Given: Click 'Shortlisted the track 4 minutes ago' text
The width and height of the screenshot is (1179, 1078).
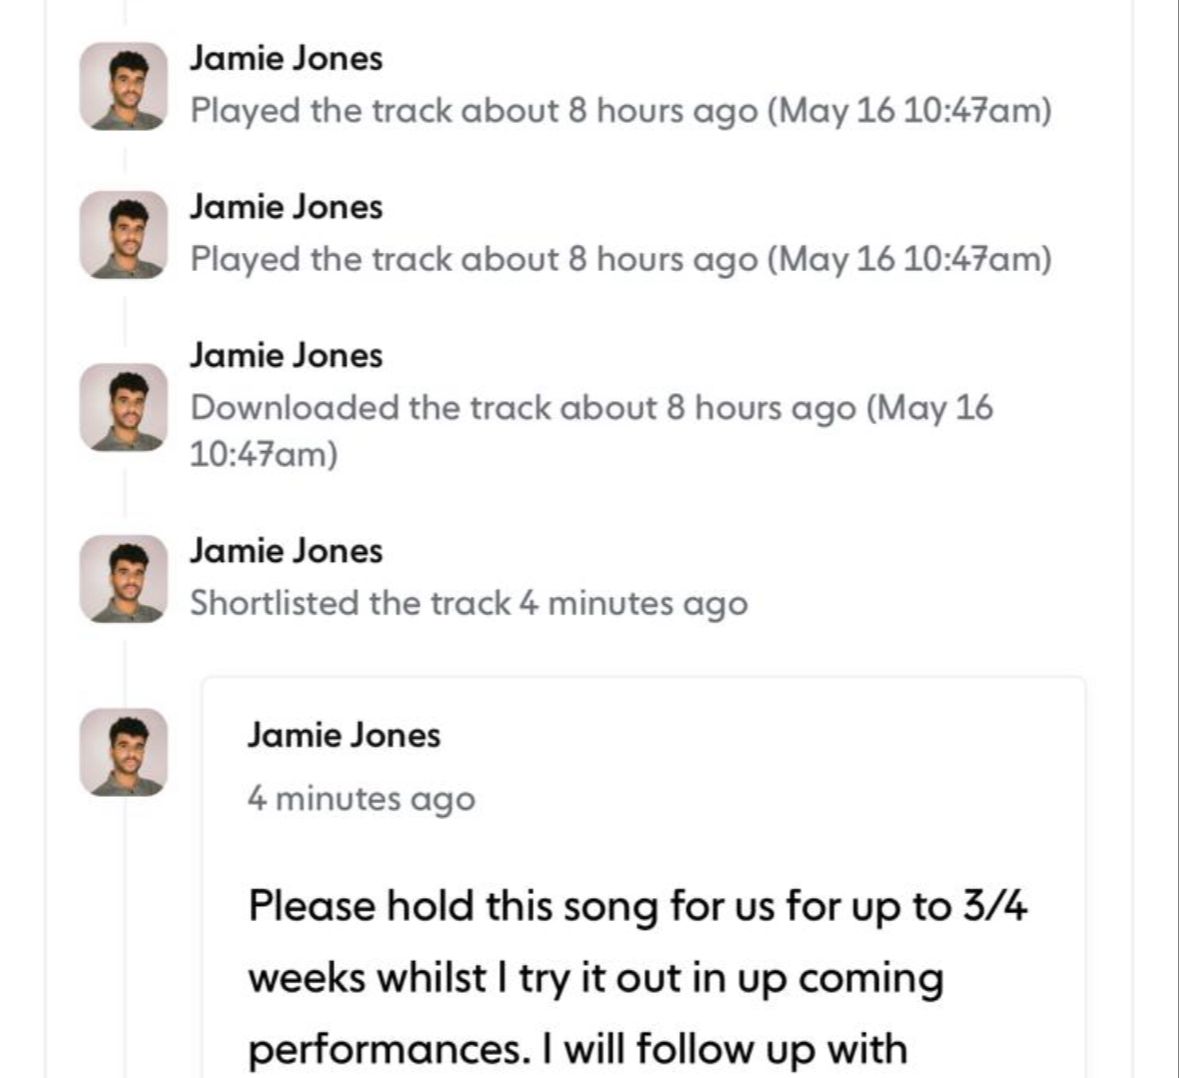Looking at the screenshot, I should 468,603.
